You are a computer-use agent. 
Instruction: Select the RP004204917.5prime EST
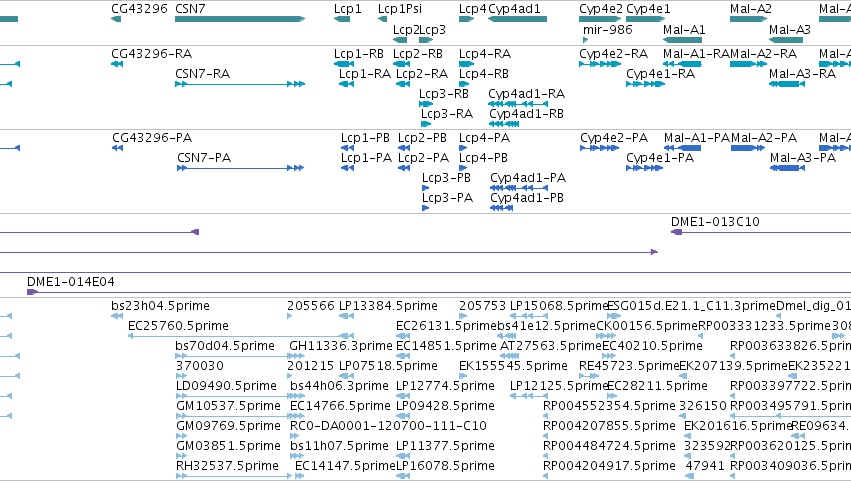545,476
